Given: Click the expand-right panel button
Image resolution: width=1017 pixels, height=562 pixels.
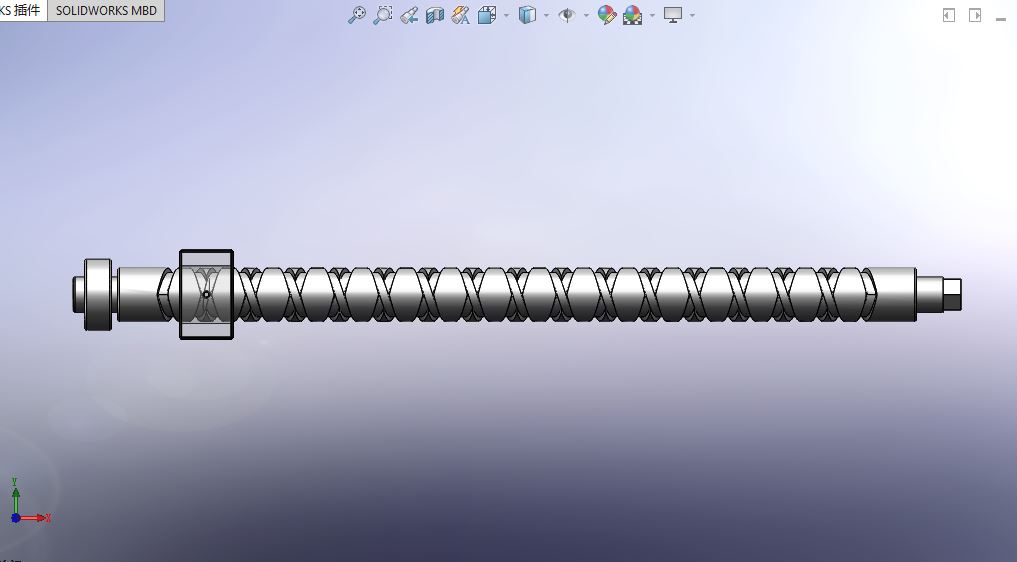Looking at the screenshot, I should 975,15.
